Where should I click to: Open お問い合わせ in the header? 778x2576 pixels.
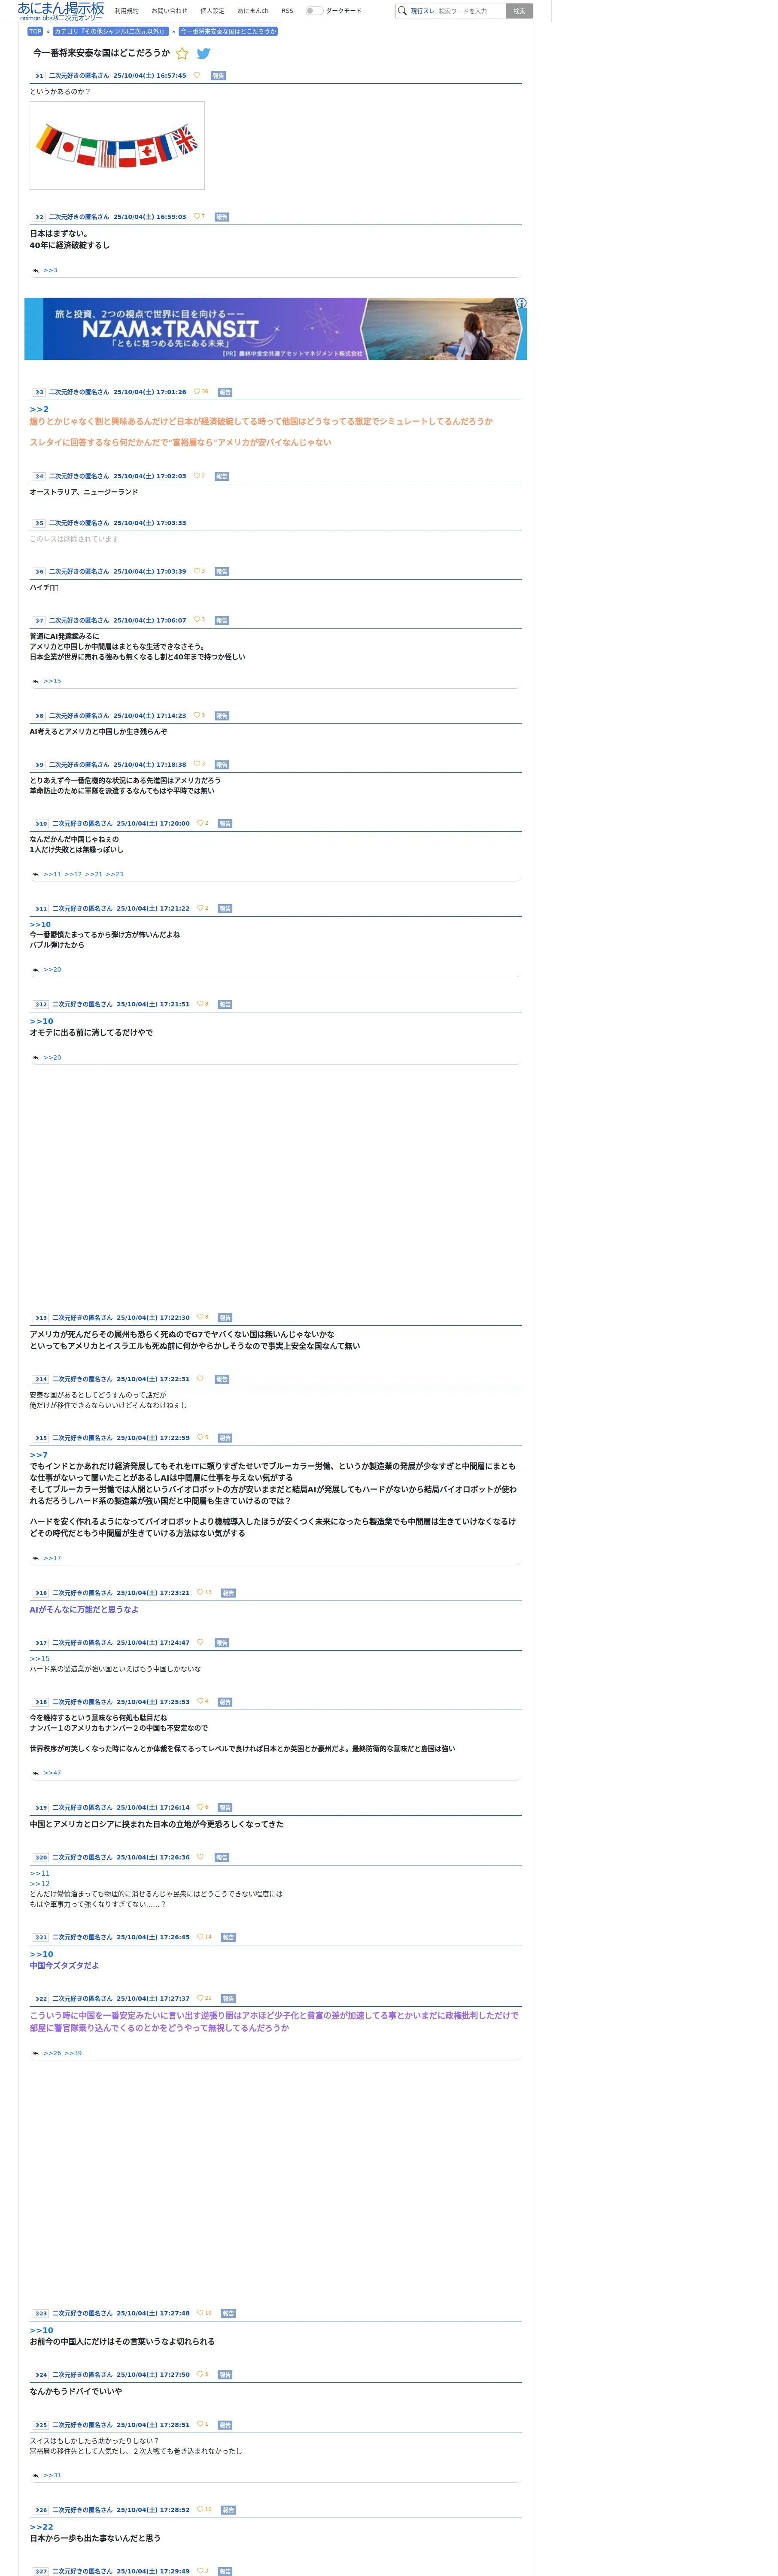(x=169, y=11)
